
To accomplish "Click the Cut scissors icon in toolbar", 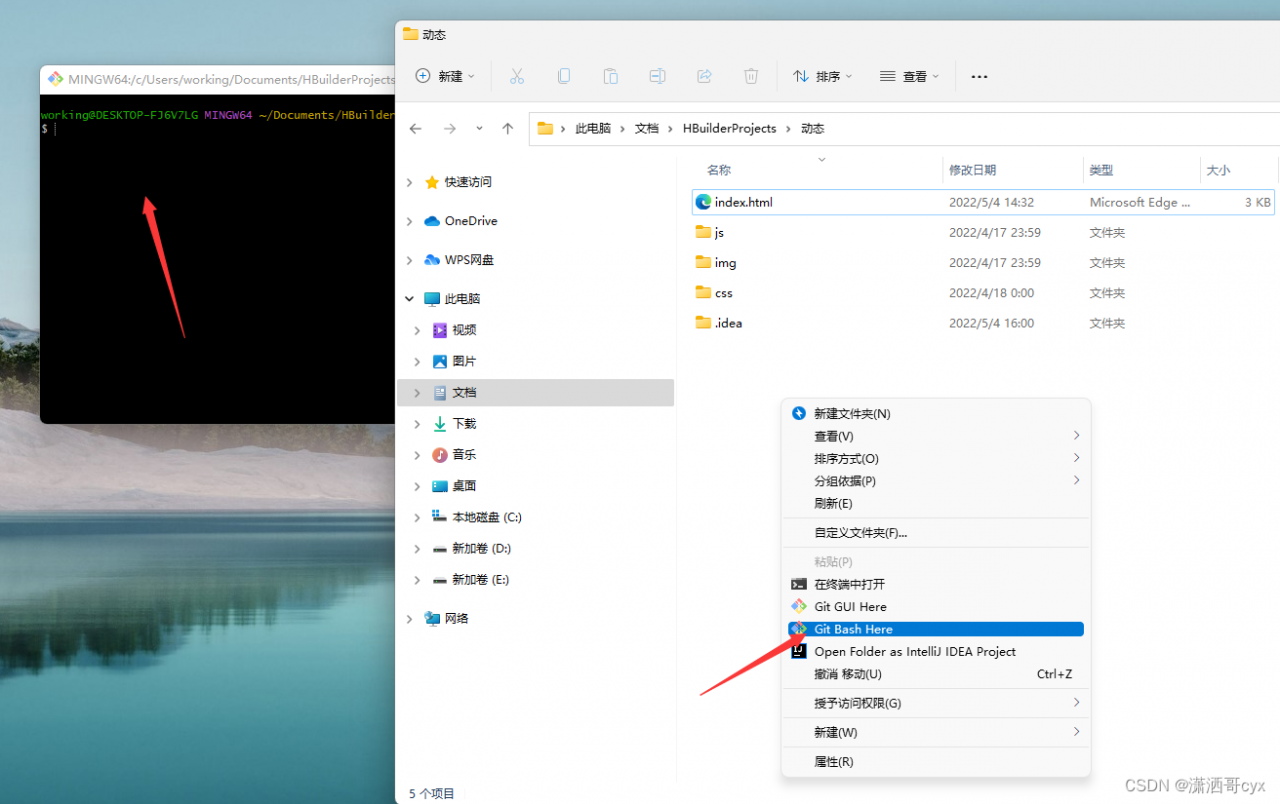I will (x=517, y=76).
